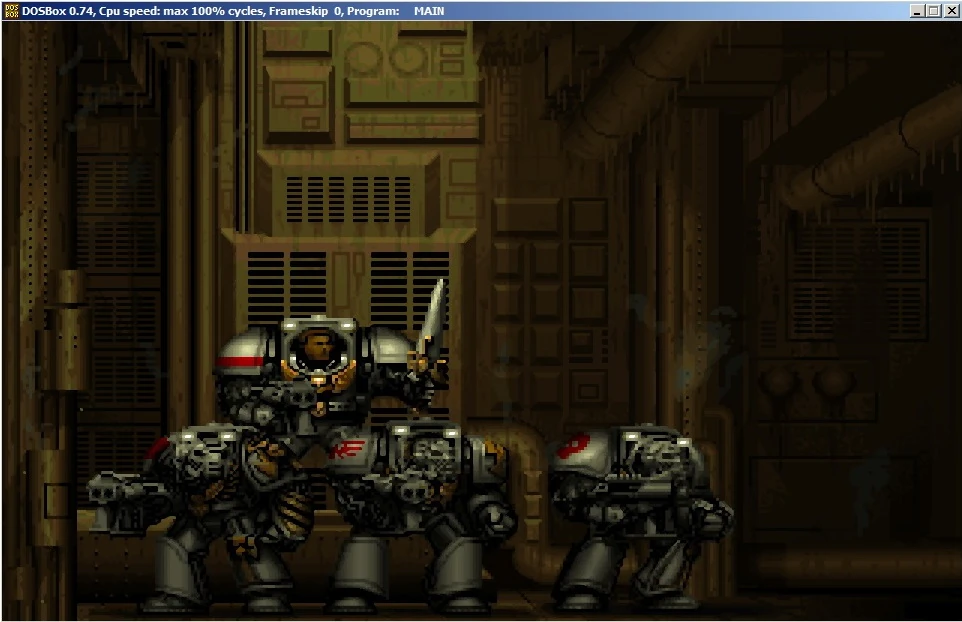
Task: Click the leftmost Terminator aiming the storm bolter
Action: point(202,518)
